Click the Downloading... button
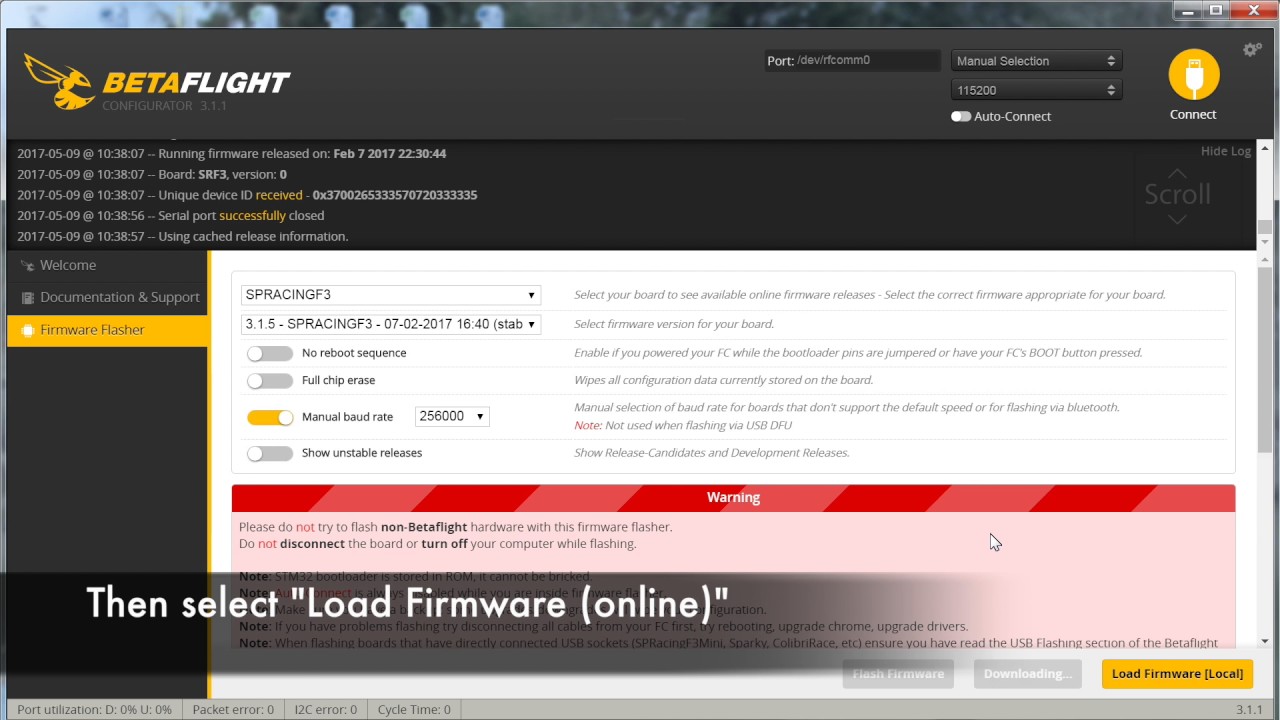 [1027, 673]
